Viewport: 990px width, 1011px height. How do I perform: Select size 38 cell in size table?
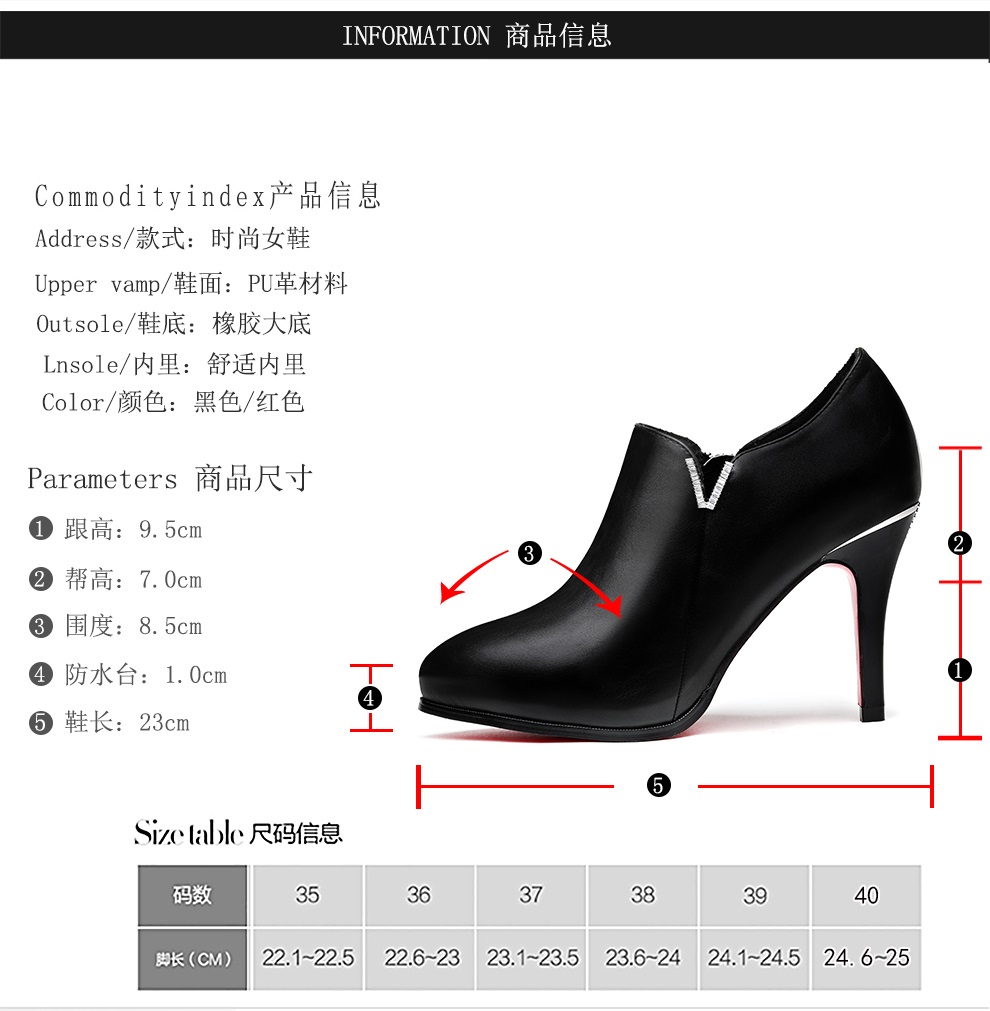[642, 895]
